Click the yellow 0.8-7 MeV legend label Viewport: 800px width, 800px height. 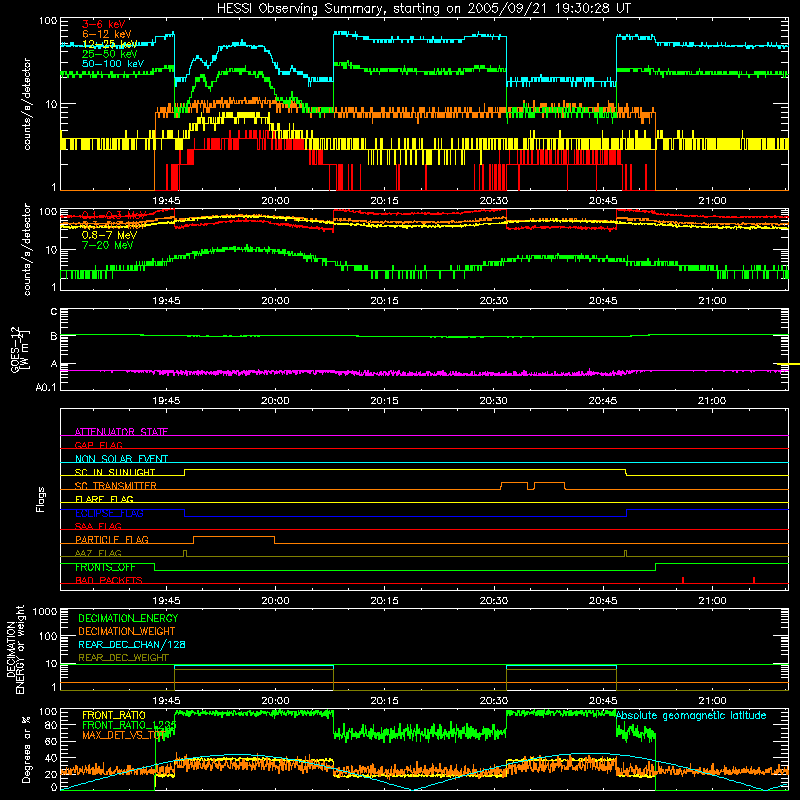coord(109,235)
